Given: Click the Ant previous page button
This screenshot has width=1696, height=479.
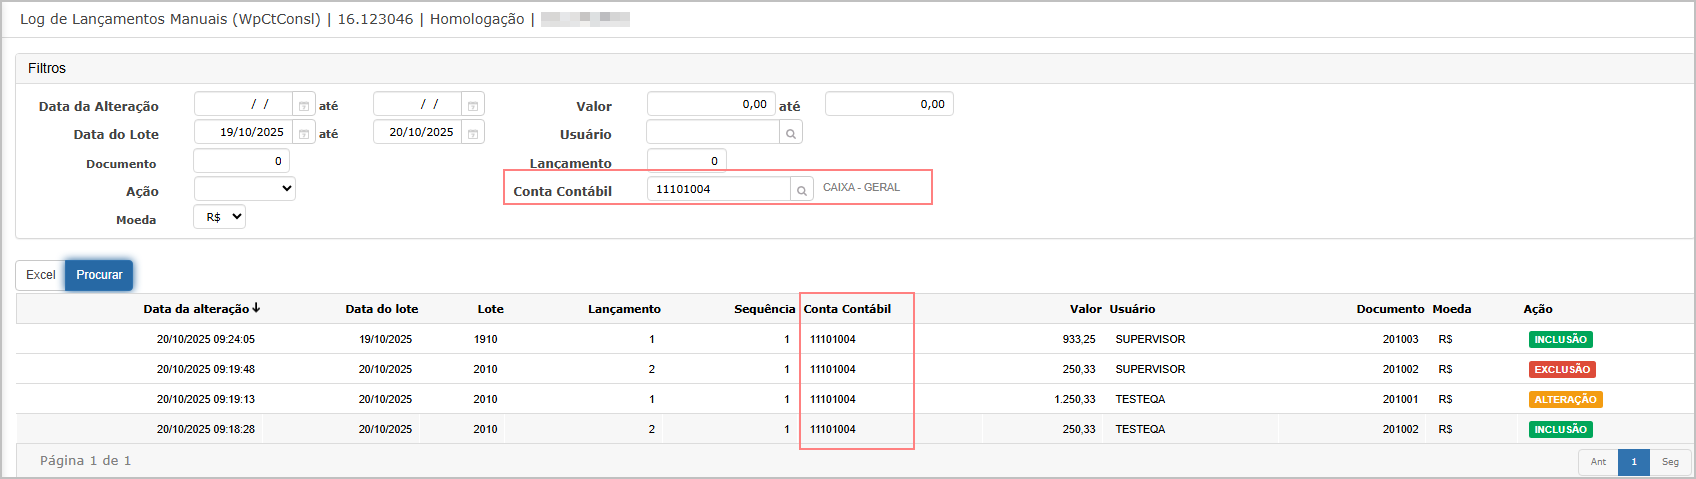Looking at the screenshot, I should (x=1598, y=462).
